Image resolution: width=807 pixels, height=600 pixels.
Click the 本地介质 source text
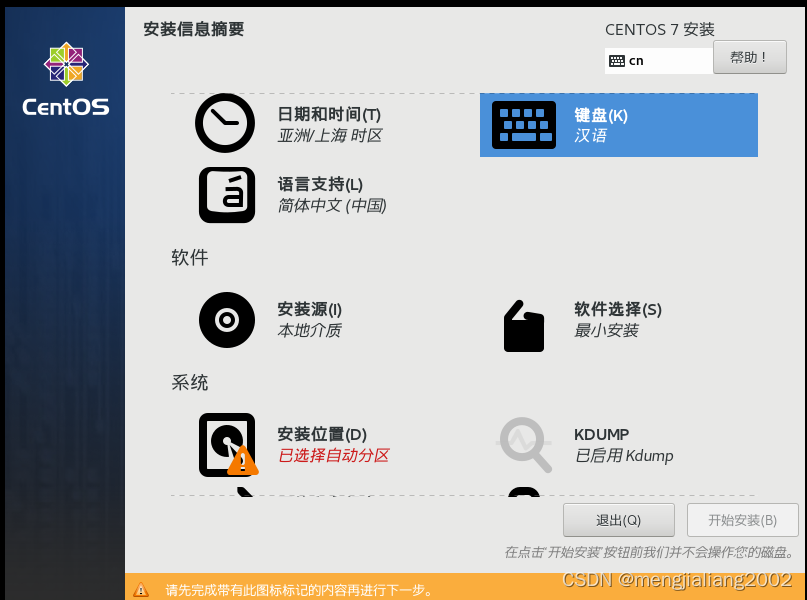[x=309, y=330]
